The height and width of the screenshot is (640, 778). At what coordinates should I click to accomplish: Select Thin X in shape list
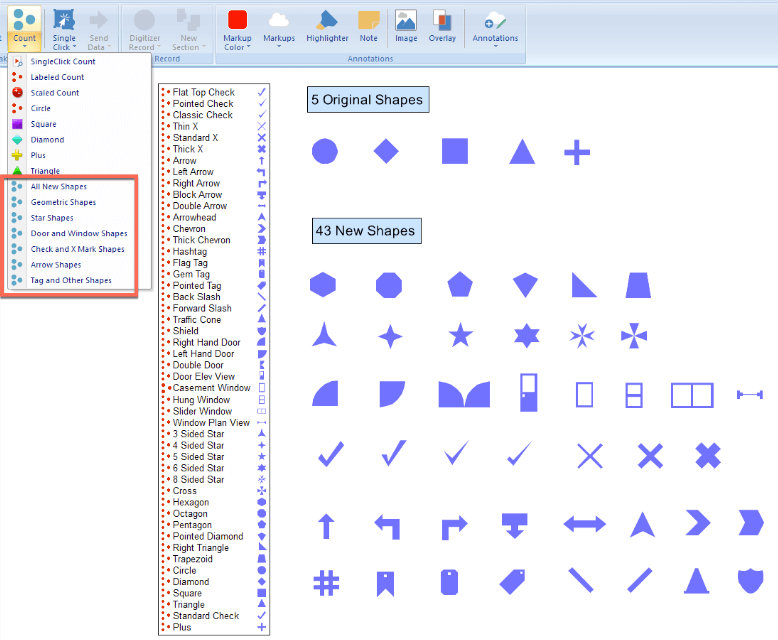click(x=214, y=127)
